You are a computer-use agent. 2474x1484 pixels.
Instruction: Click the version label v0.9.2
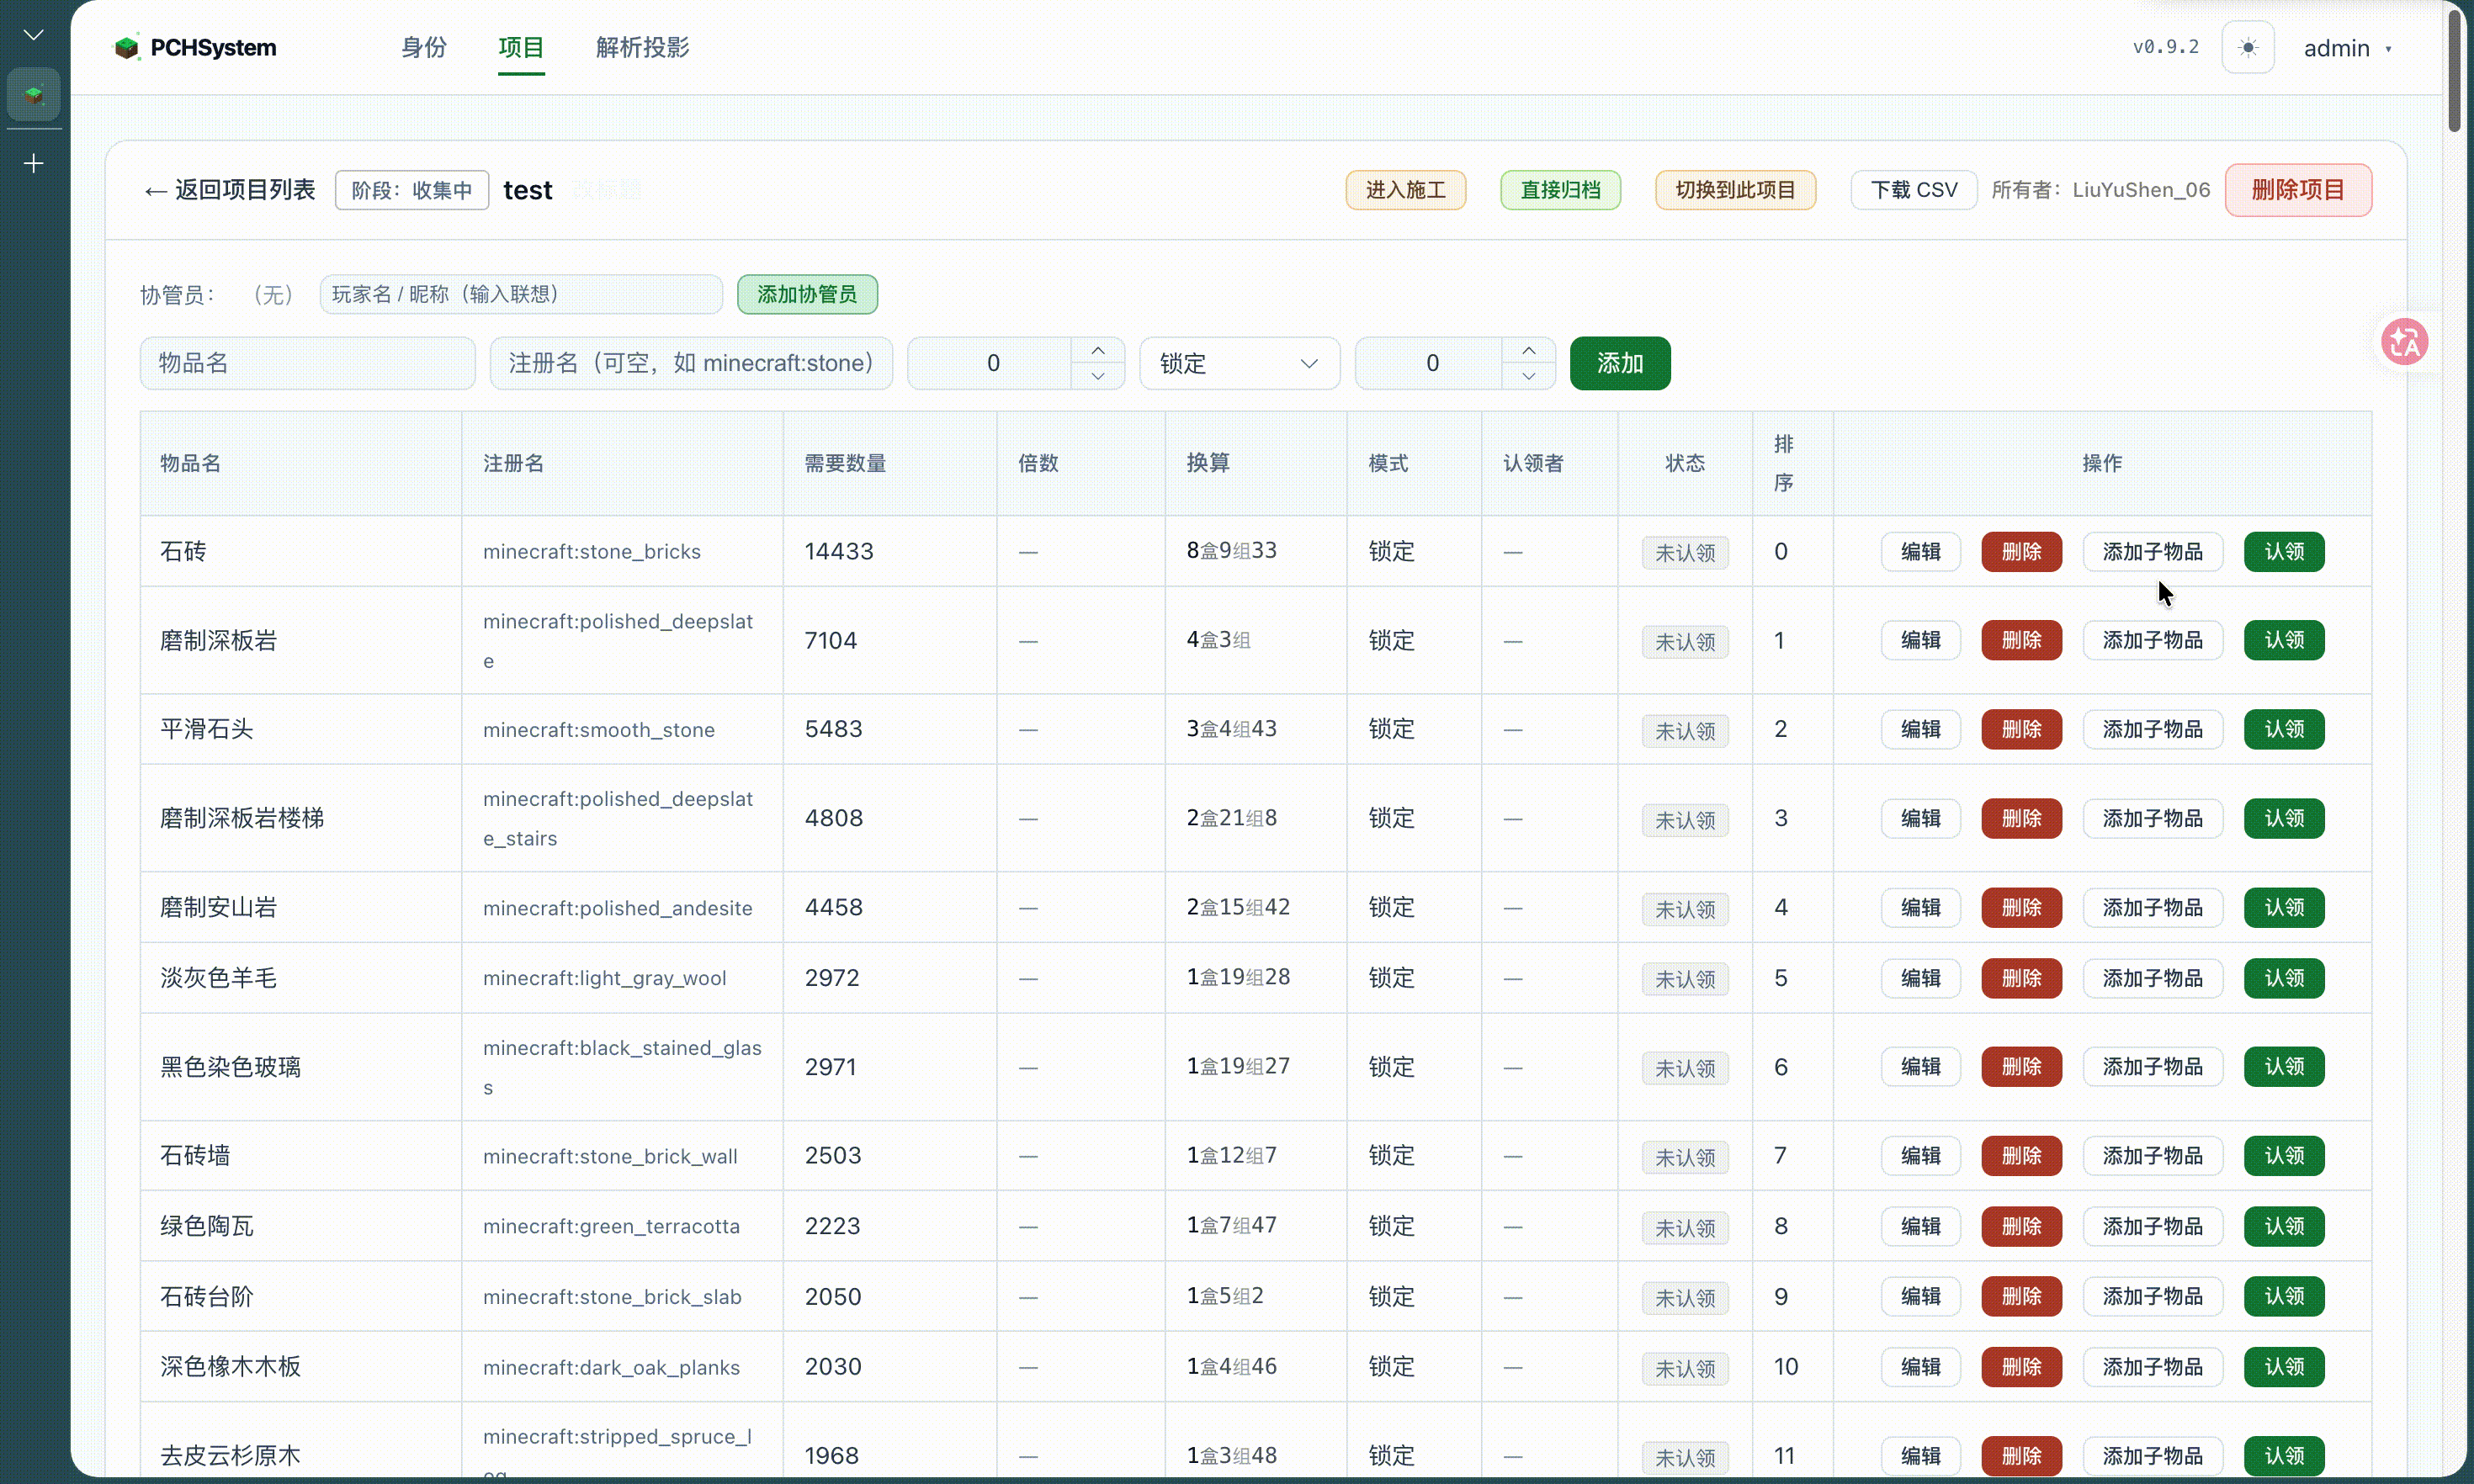pyautogui.click(x=2165, y=47)
